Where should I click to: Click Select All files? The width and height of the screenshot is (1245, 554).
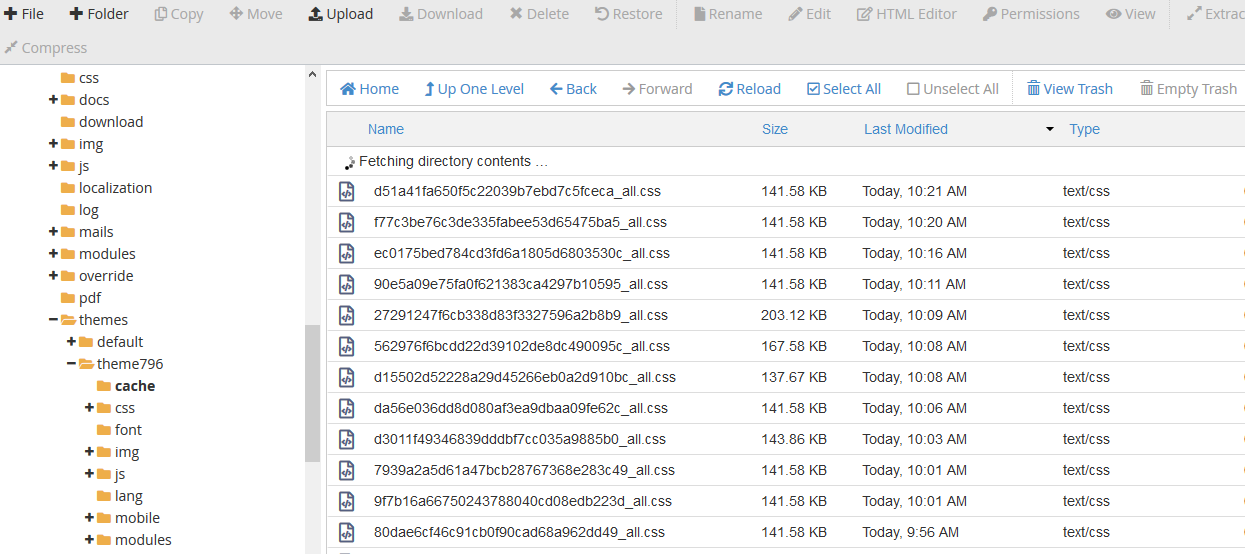click(x=843, y=89)
